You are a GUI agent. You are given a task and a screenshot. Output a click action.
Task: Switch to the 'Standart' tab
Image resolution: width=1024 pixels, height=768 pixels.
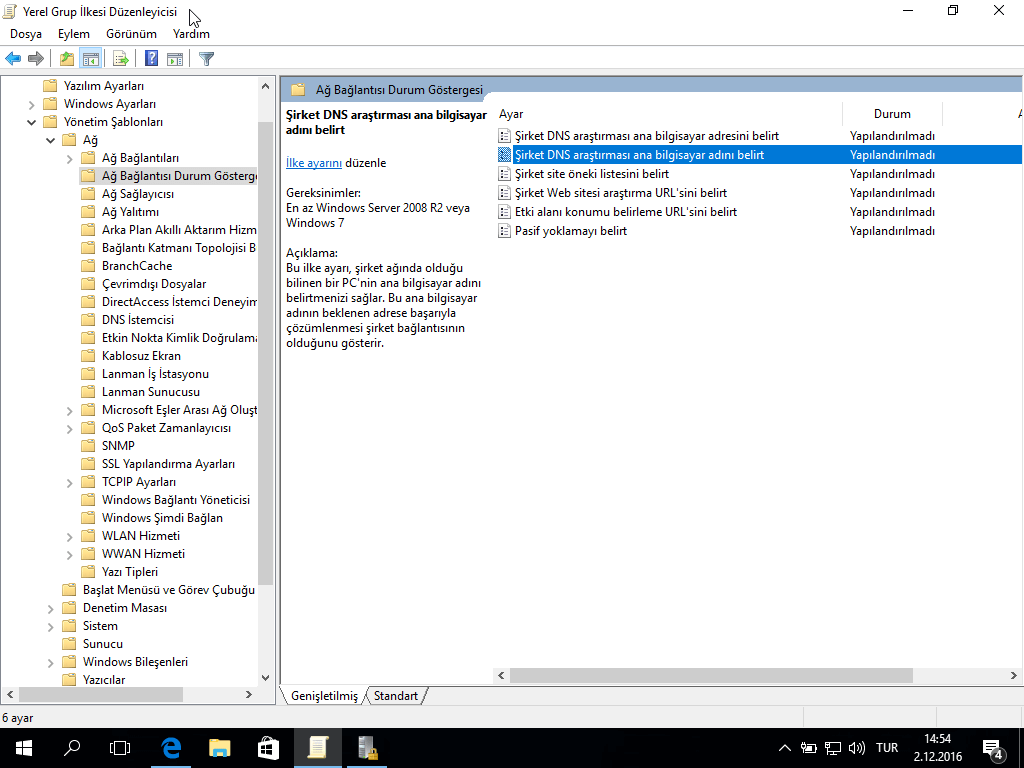click(396, 696)
